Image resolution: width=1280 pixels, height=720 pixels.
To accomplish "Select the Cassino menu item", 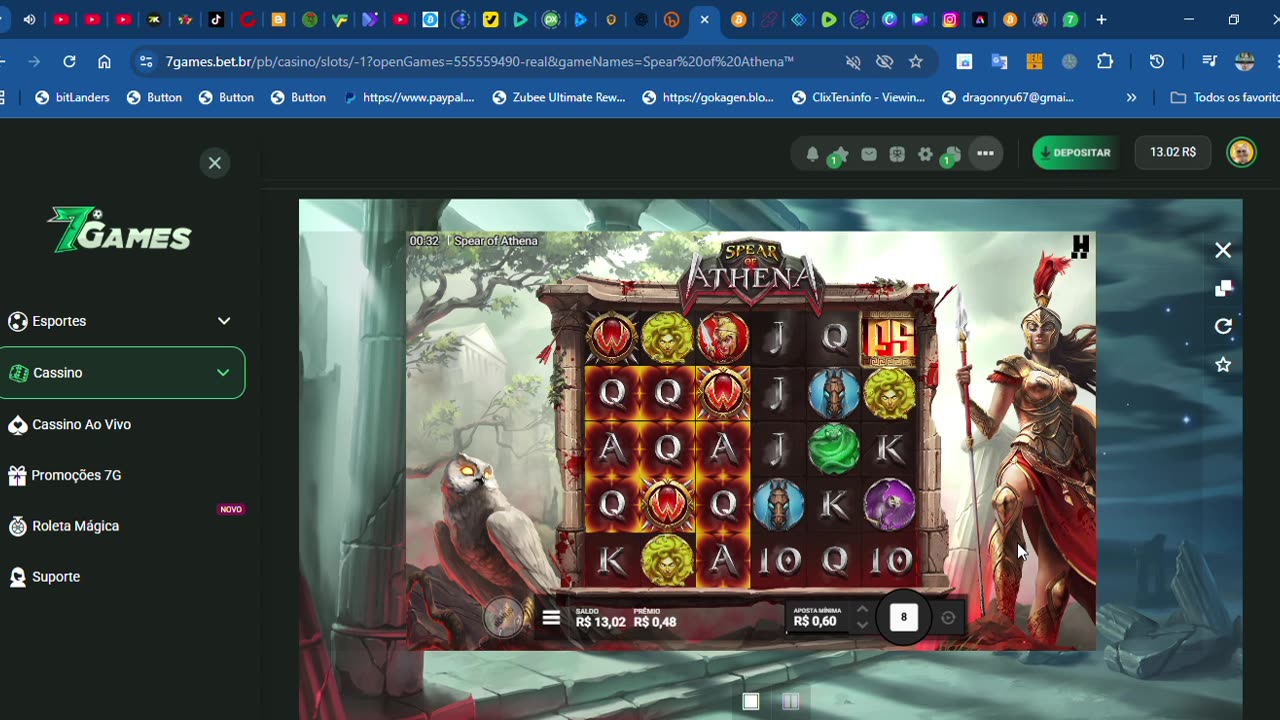I will tap(122, 372).
